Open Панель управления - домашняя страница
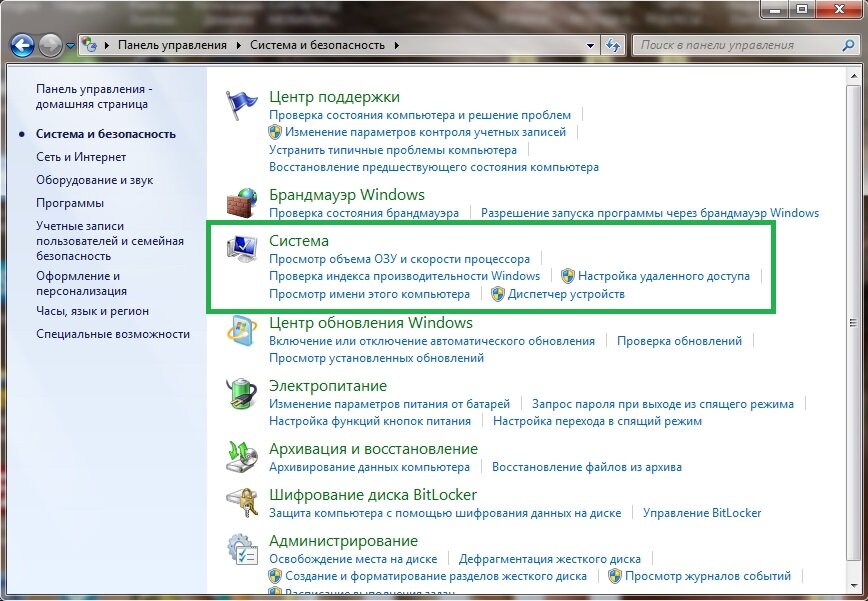The width and height of the screenshot is (868, 601). click(94, 96)
